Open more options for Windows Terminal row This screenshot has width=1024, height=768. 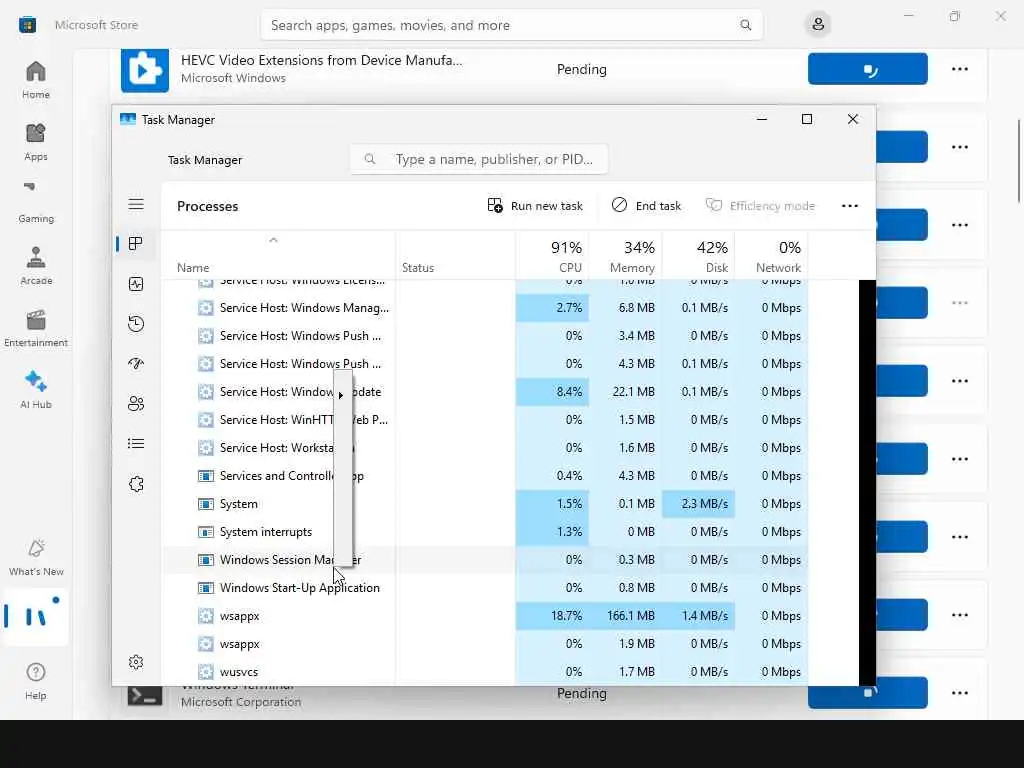coord(959,693)
